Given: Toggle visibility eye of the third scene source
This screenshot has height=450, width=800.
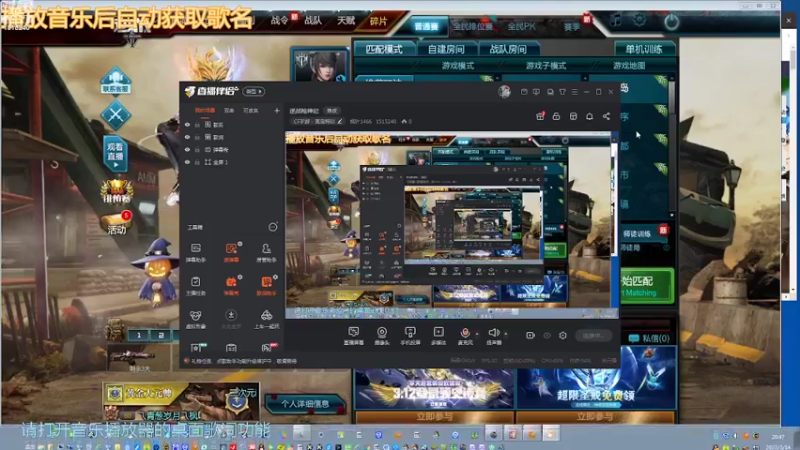Looking at the screenshot, I should [187, 149].
